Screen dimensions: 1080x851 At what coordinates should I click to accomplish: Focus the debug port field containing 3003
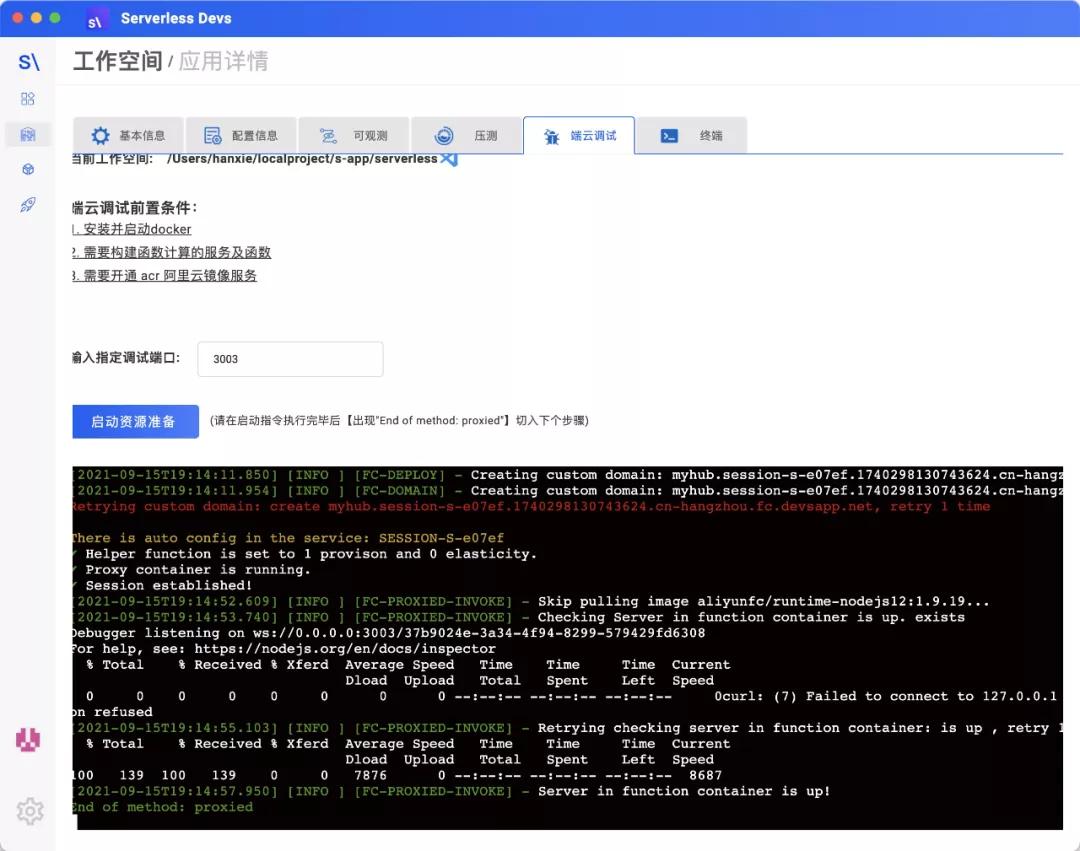290,359
